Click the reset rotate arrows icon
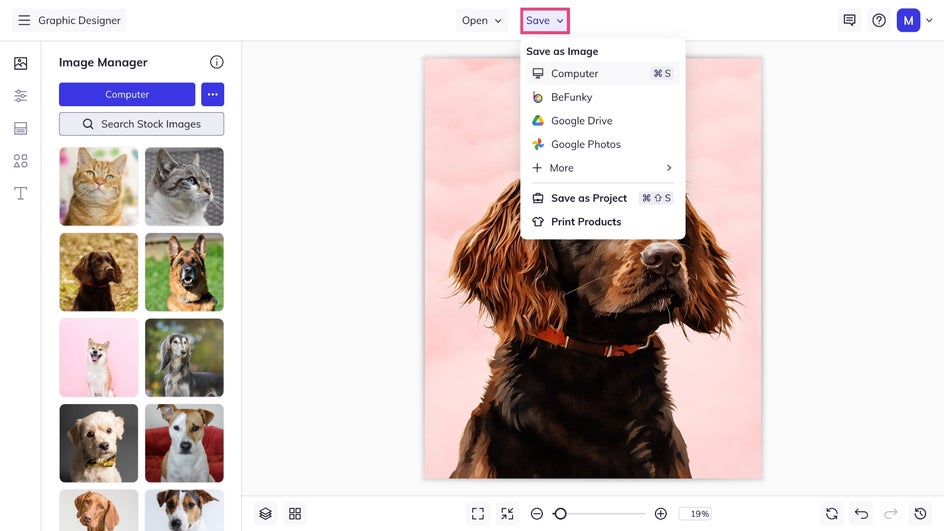This screenshot has height=531, width=944. [x=831, y=514]
